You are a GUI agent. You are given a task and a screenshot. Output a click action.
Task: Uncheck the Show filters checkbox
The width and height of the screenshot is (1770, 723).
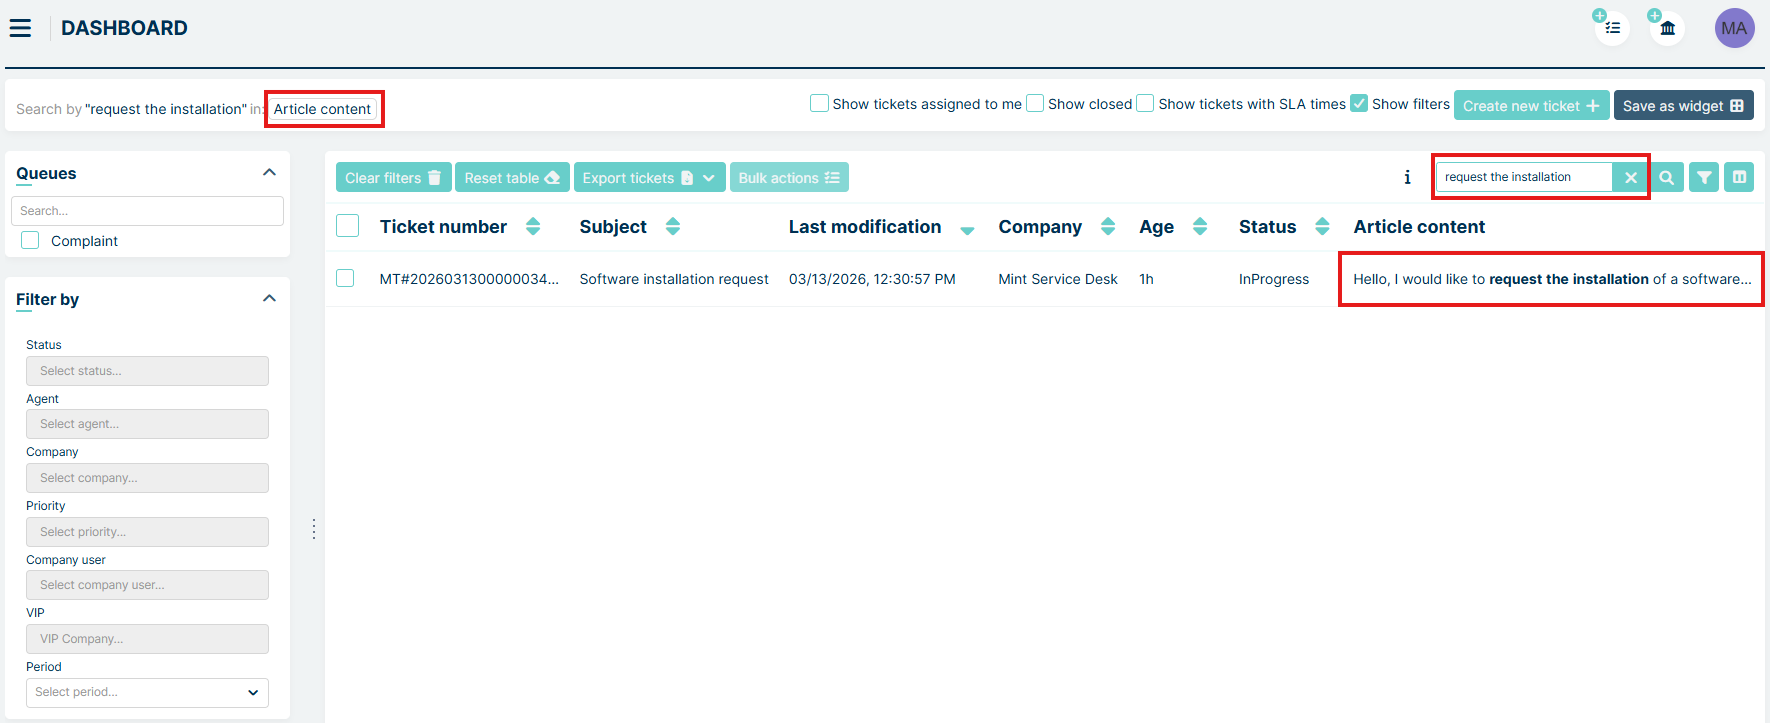click(1359, 104)
